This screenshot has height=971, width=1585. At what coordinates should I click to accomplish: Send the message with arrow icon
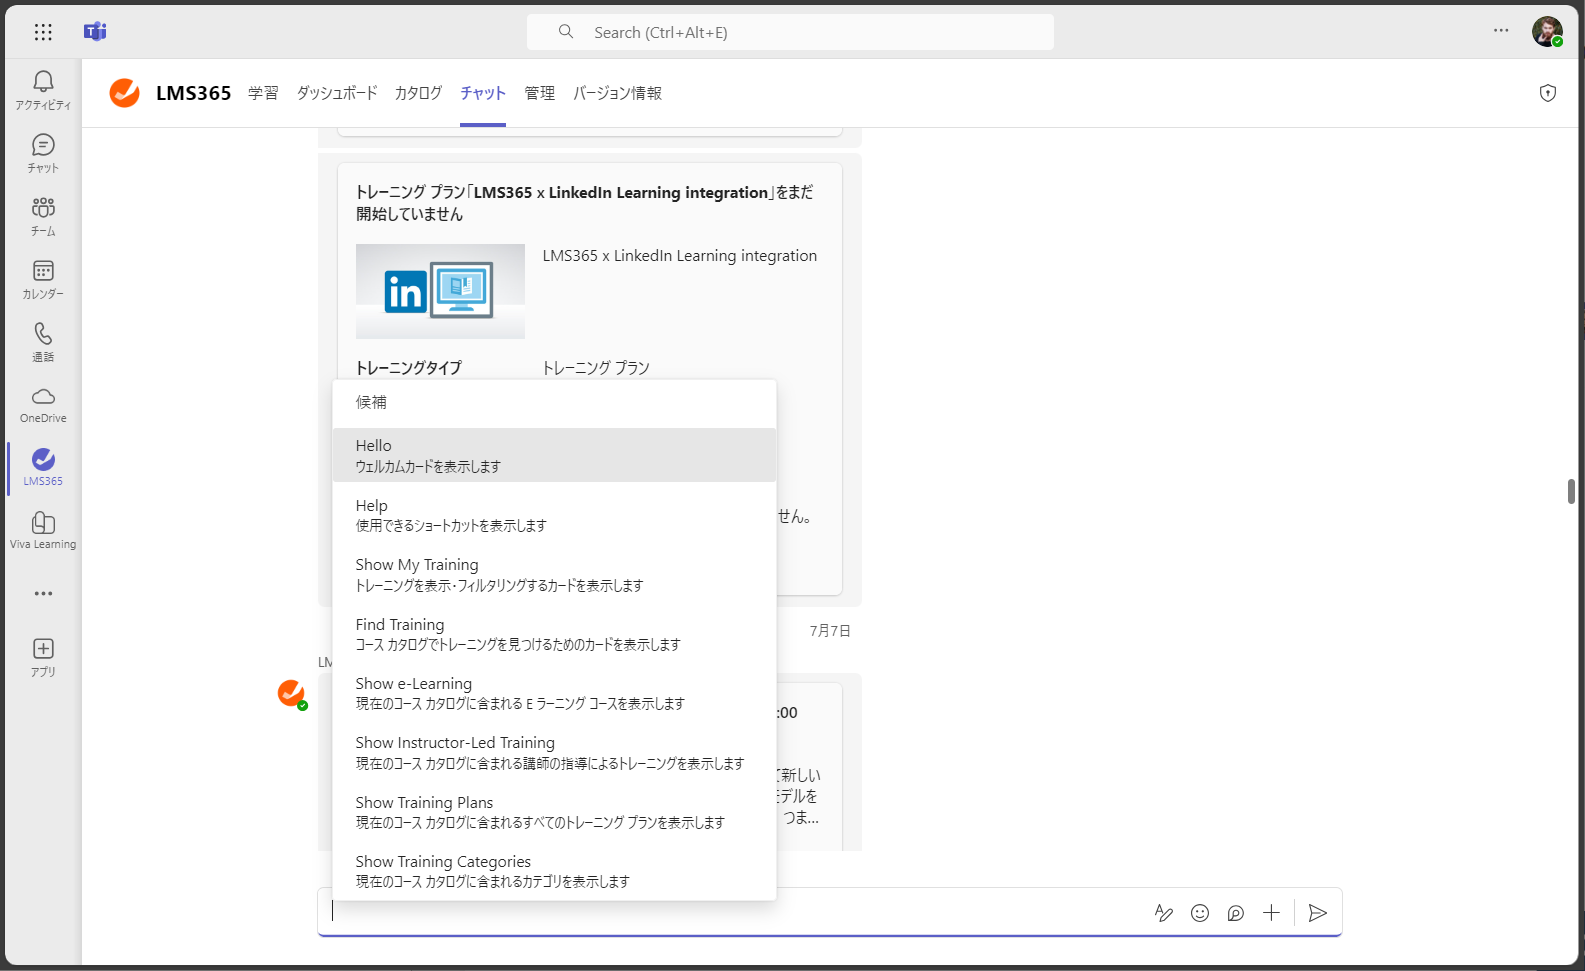coord(1318,913)
